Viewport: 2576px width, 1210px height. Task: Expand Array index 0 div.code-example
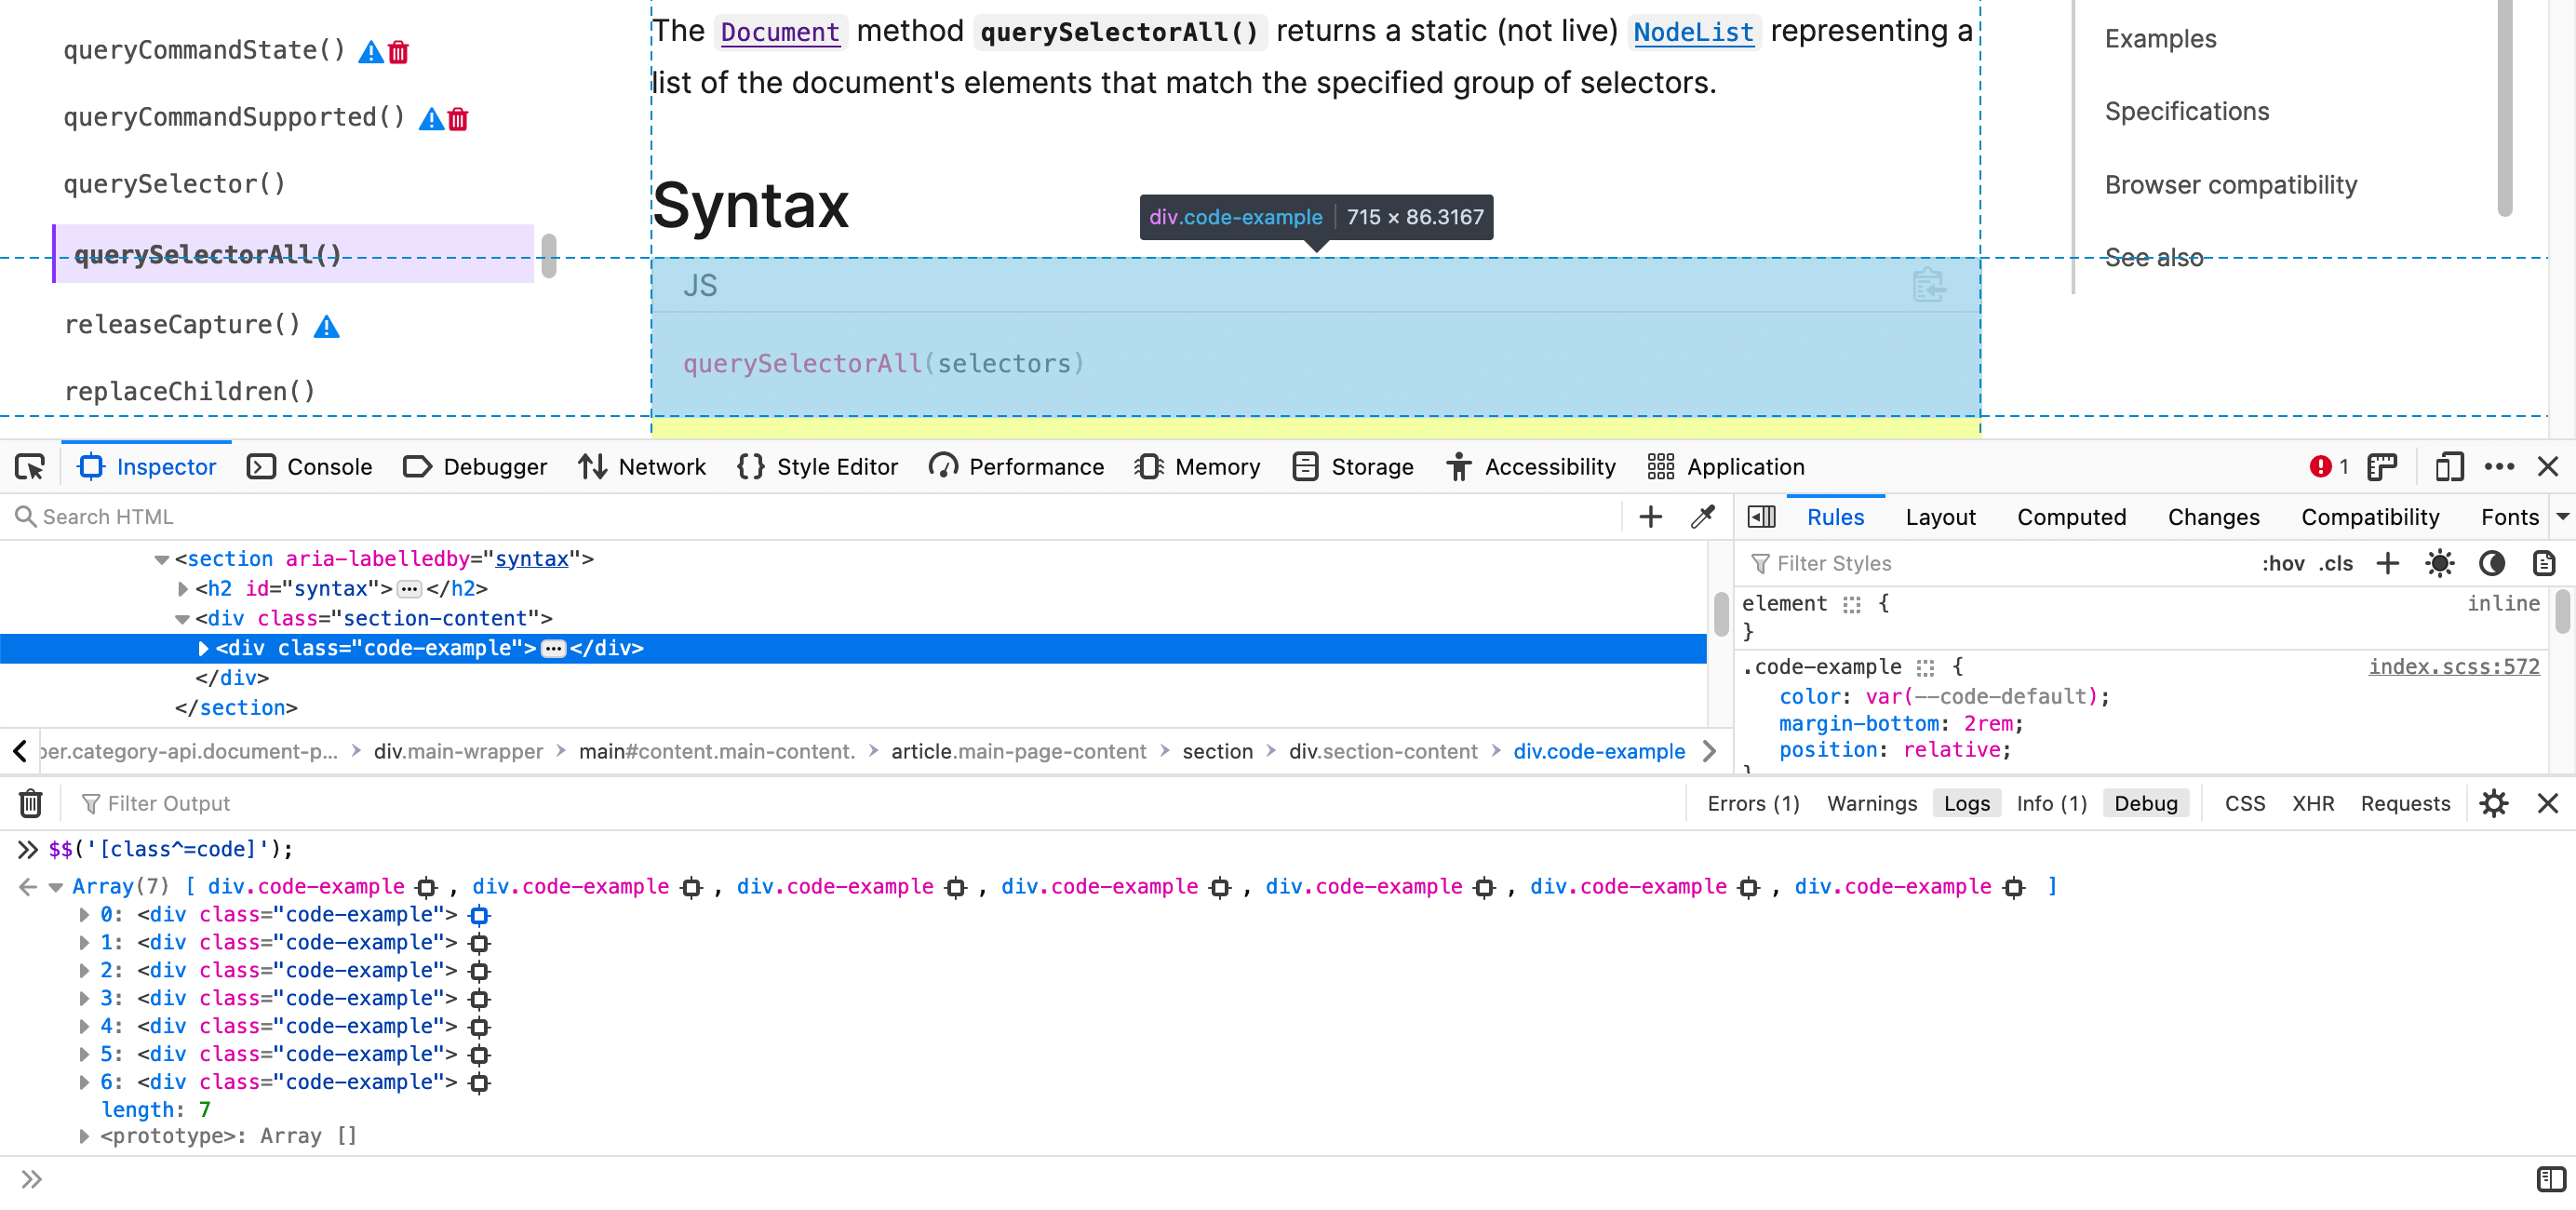click(x=86, y=914)
